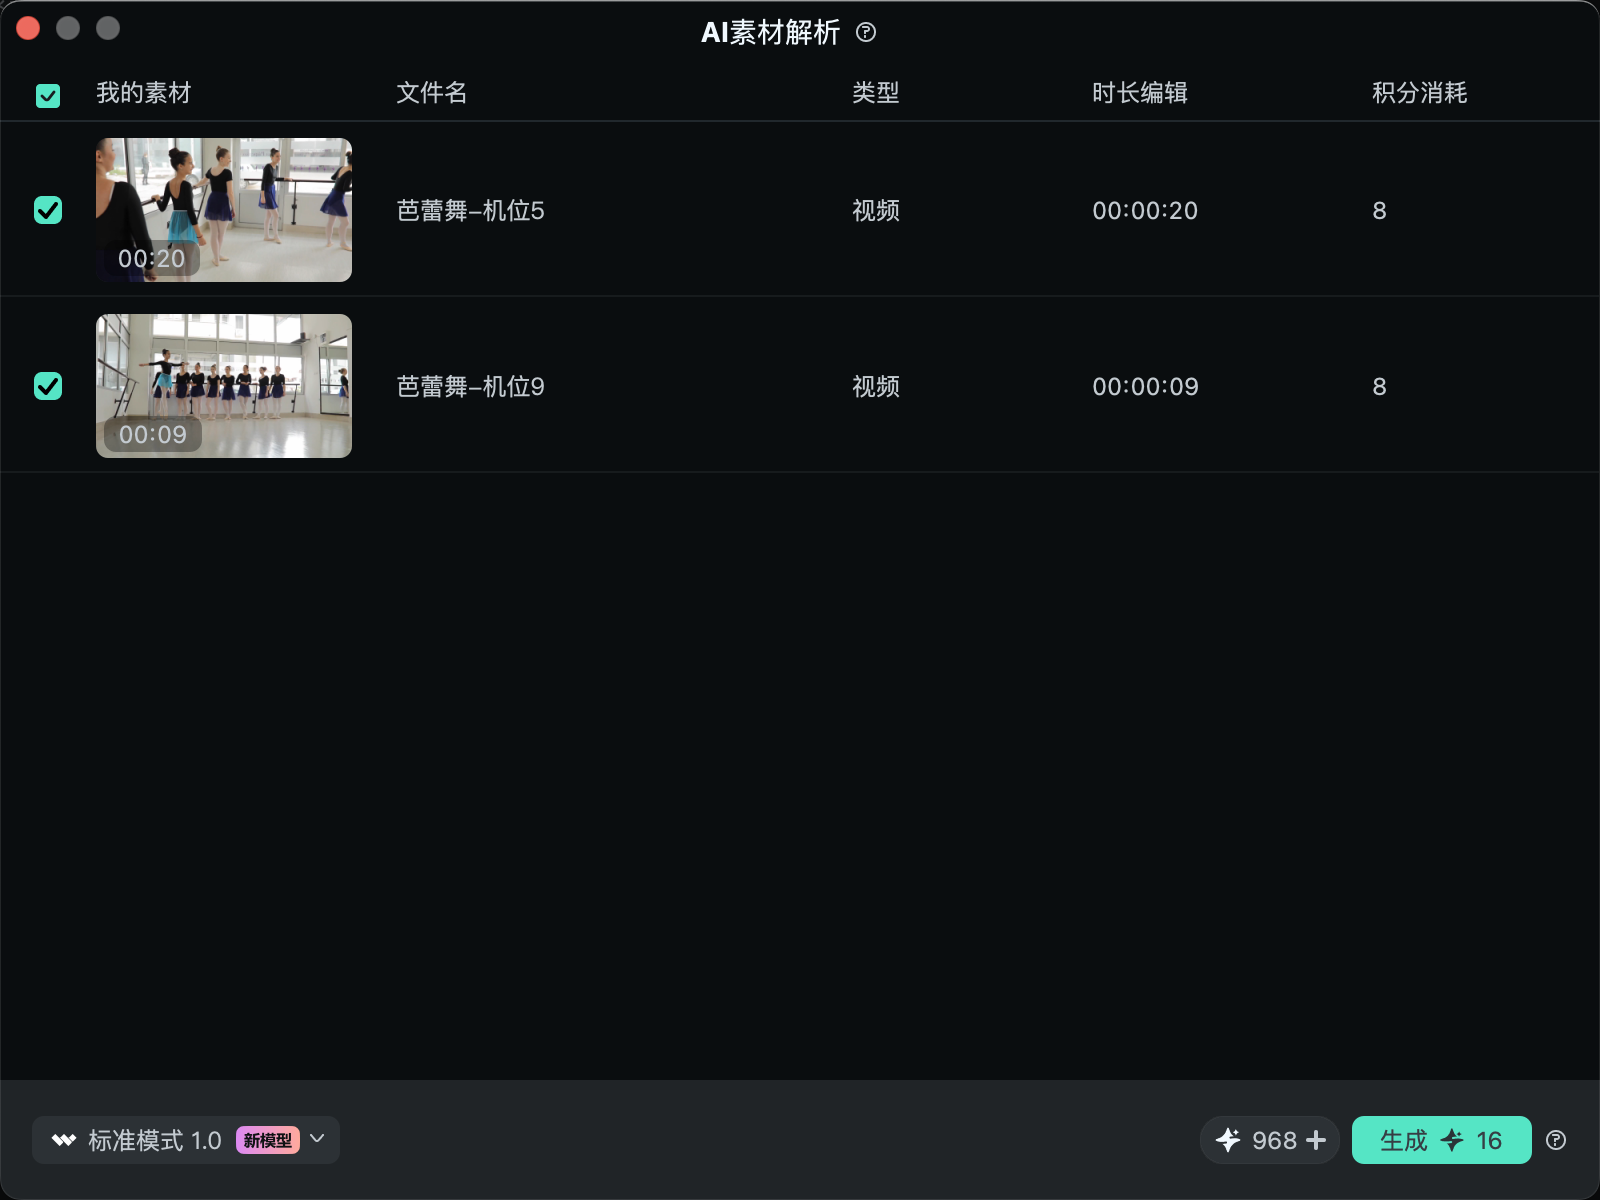Click the 00:00:20 duration value
The image size is (1600, 1200).
[x=1145, y=211]
